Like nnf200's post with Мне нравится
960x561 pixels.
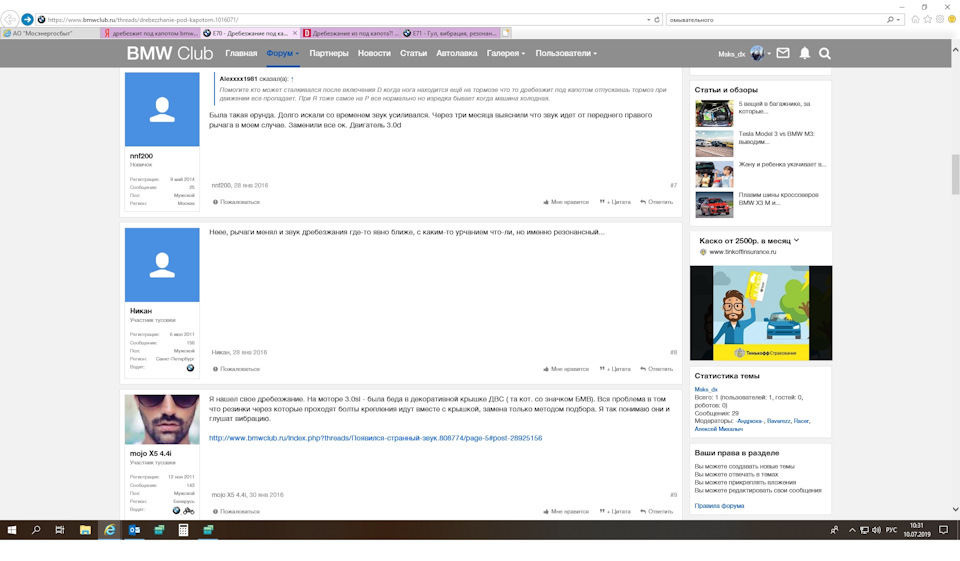(566, 201)
